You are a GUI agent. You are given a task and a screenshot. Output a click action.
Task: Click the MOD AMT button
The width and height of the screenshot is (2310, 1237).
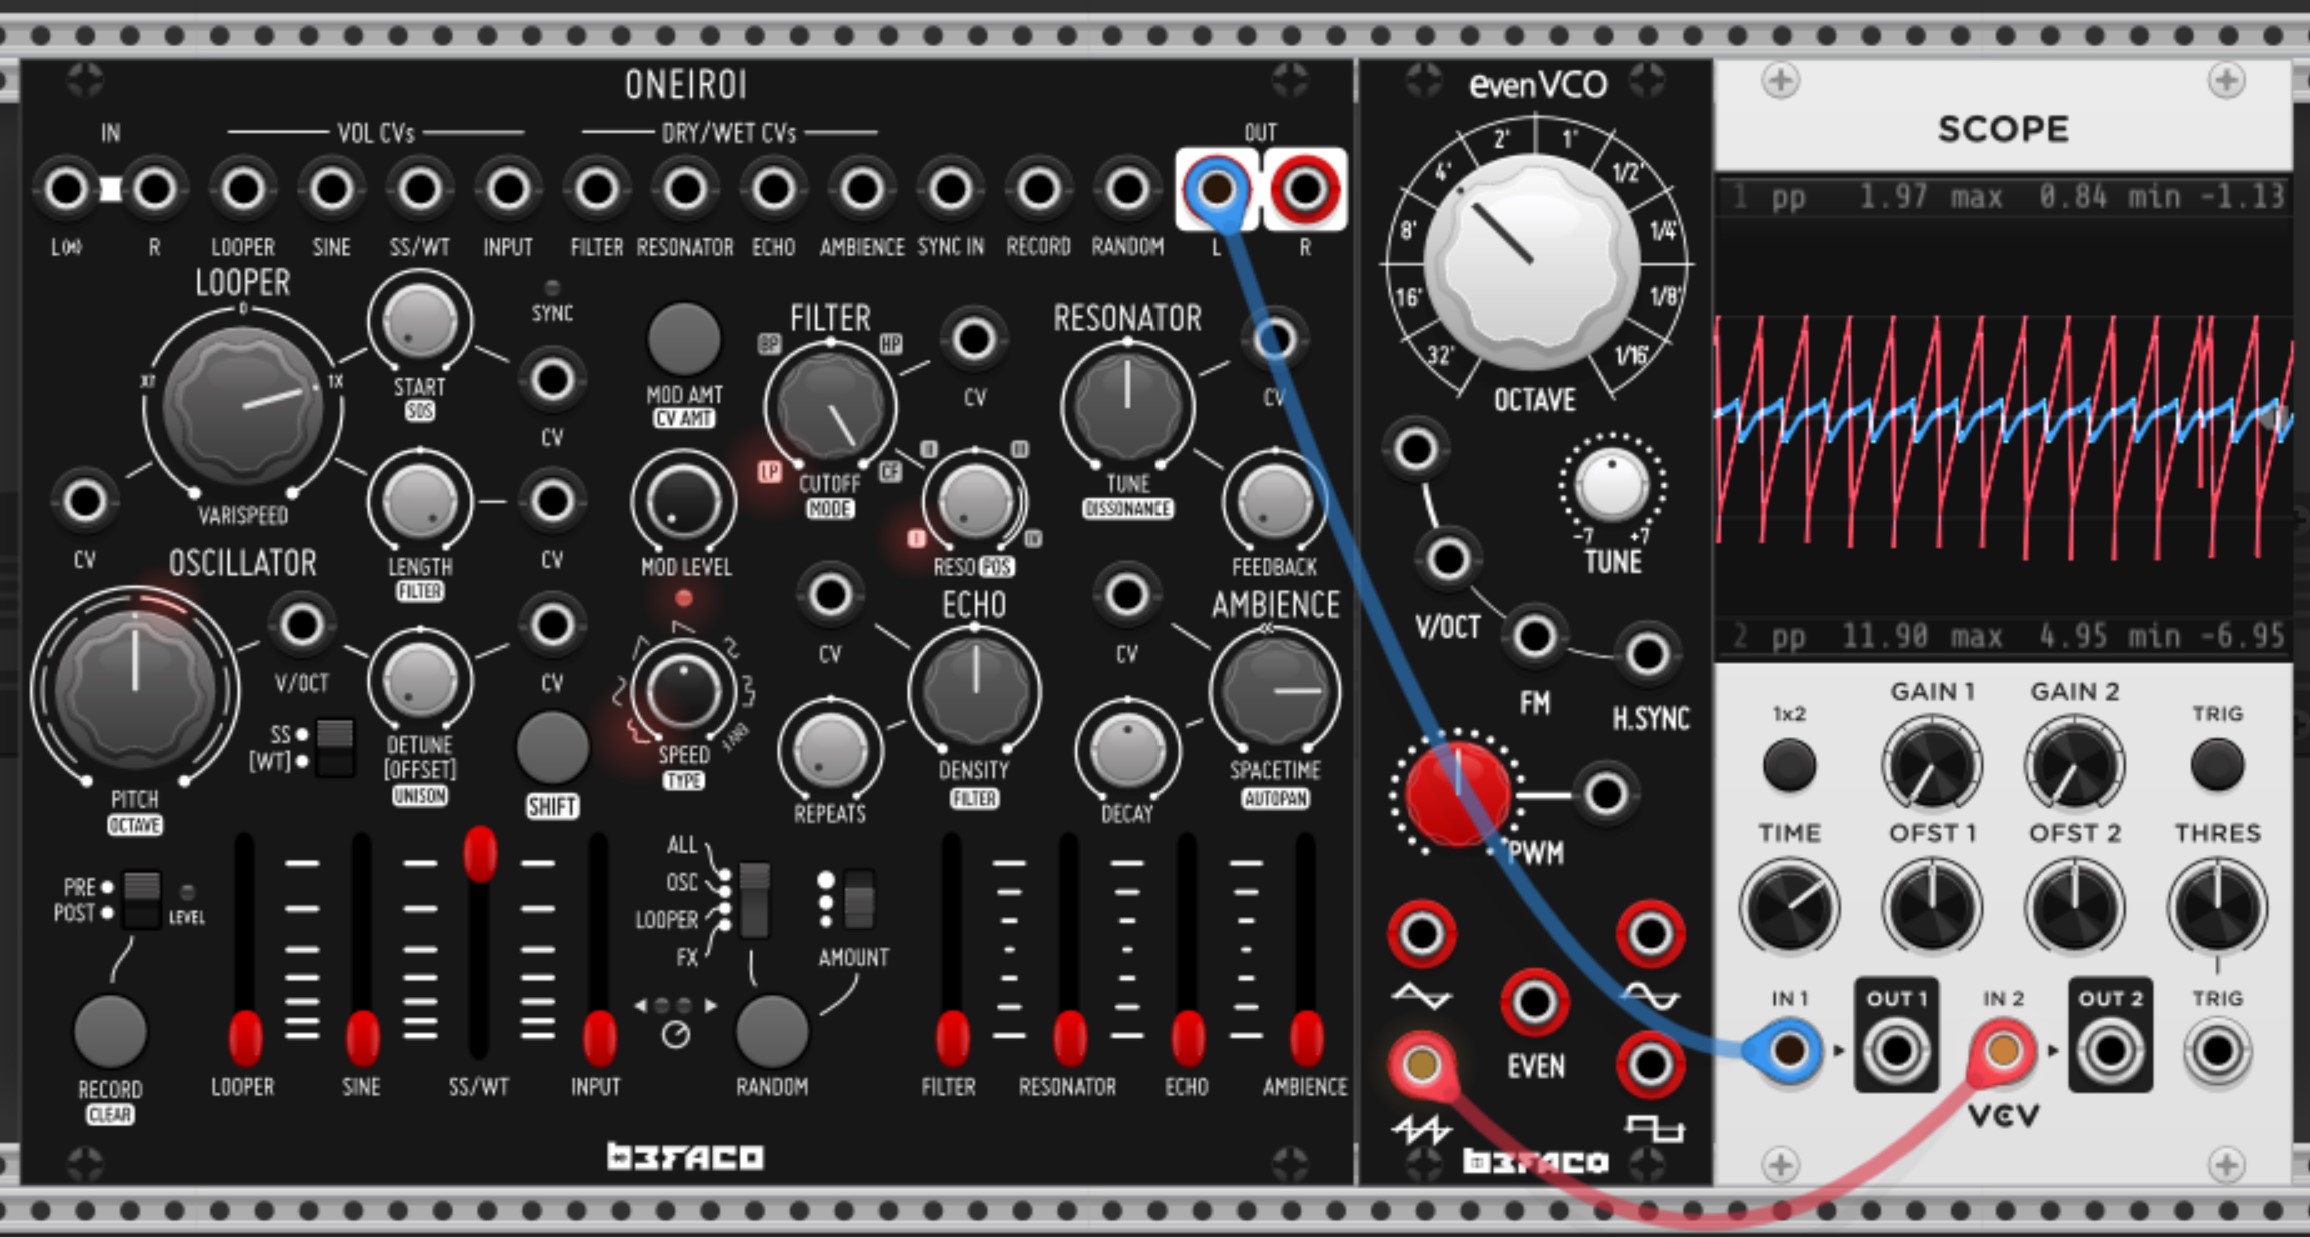click(684, 339)
